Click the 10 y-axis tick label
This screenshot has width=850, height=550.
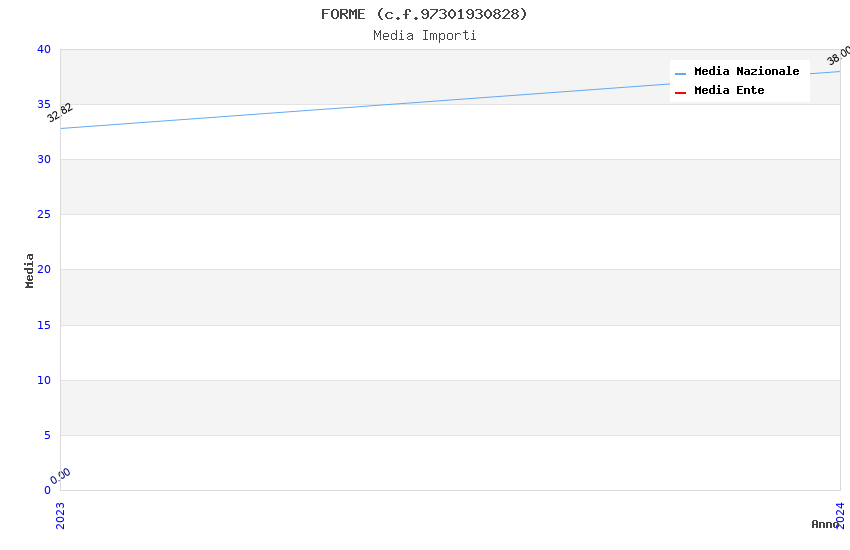click(x=44, y=380)
